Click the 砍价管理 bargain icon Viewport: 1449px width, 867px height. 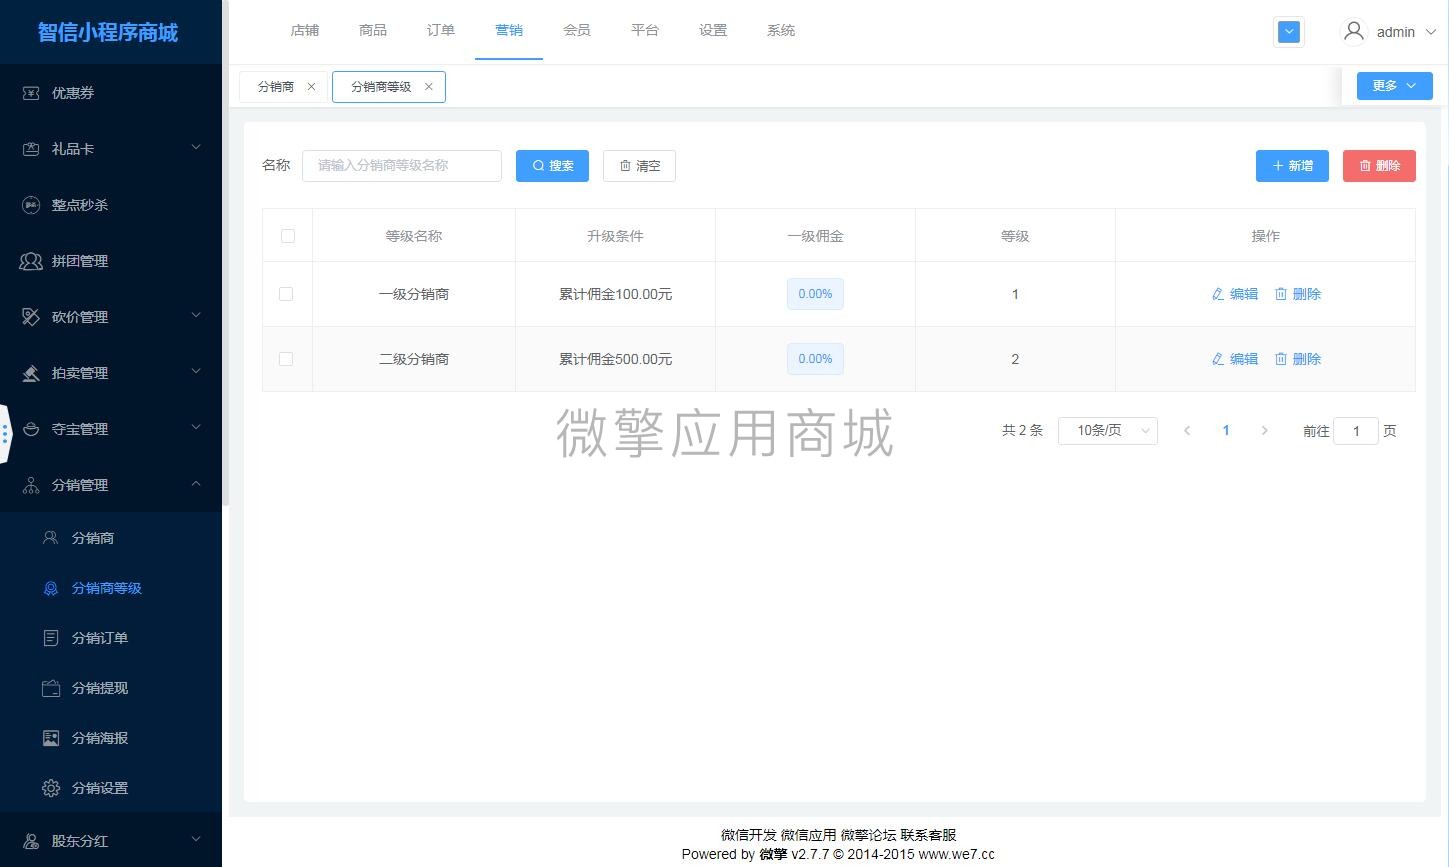(x=31, y=317)
